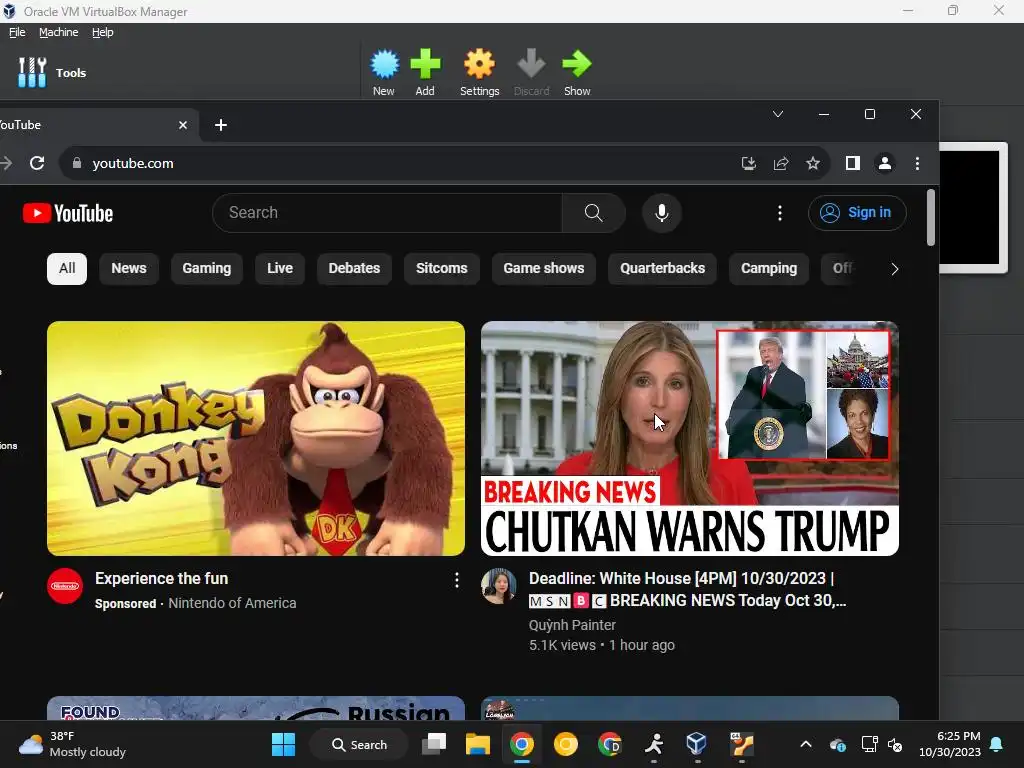This screenshot has width=1024, height=768.
Task: Click the VirtualBox cube icon on taskbar
Action: [x=696, y=744]
